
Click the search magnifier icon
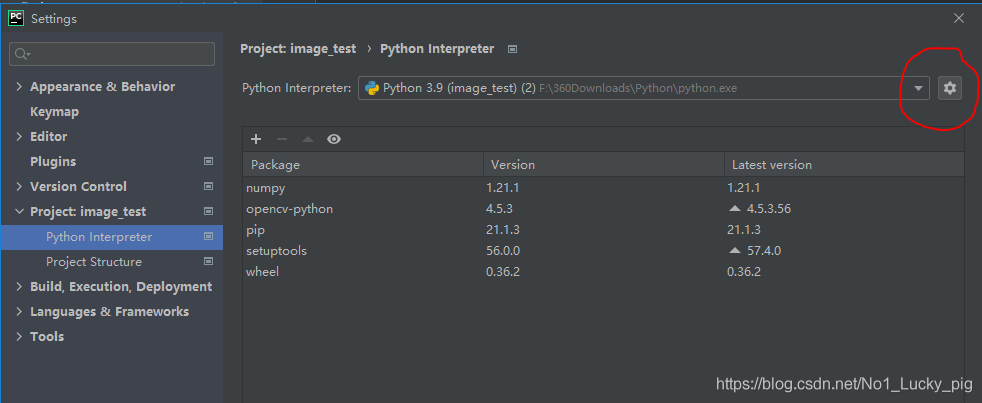(x=22, y=55)
